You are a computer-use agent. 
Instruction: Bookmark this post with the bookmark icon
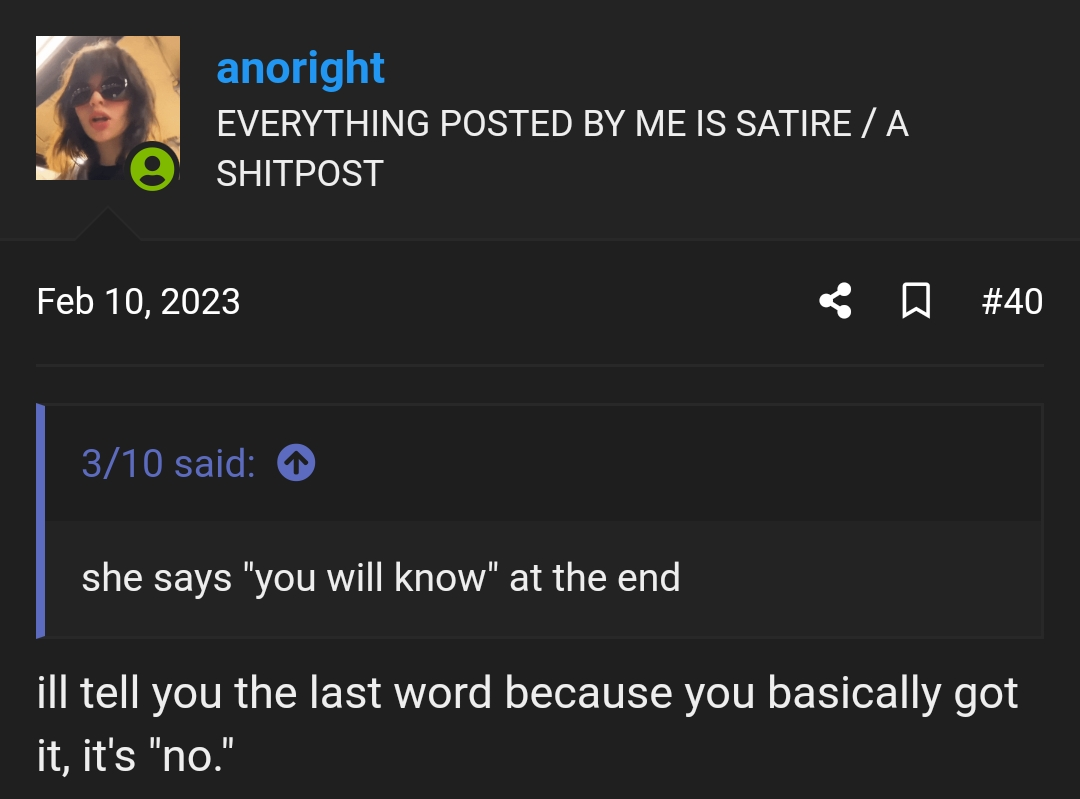point(916,301)
